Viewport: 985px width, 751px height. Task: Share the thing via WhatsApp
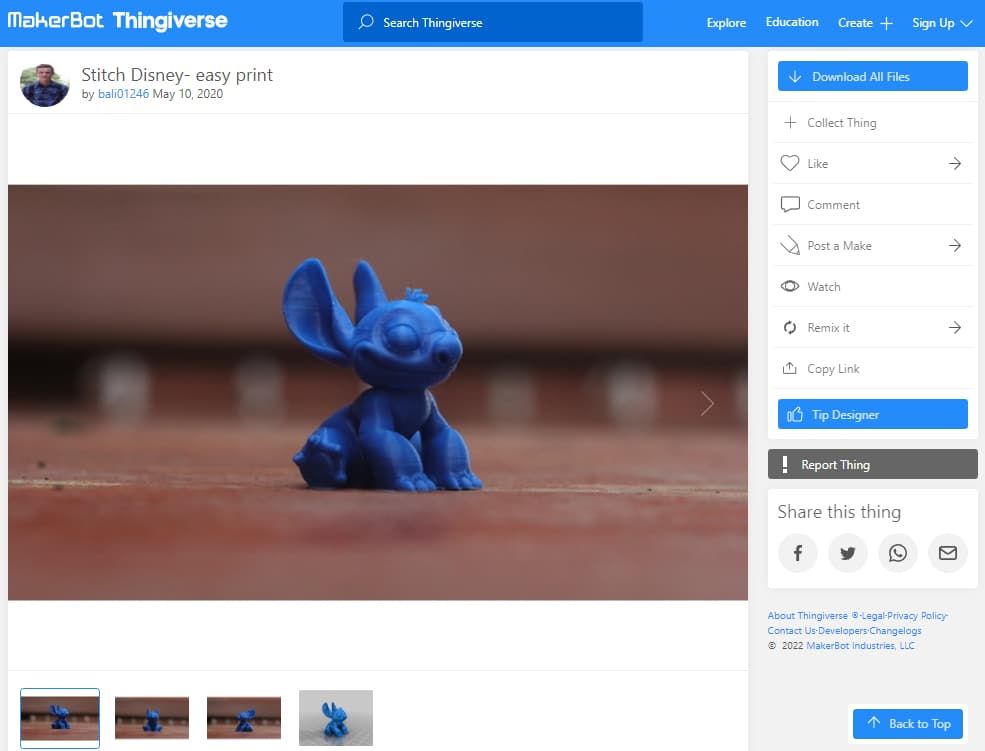pyautogui.click(x=897, y=553)
